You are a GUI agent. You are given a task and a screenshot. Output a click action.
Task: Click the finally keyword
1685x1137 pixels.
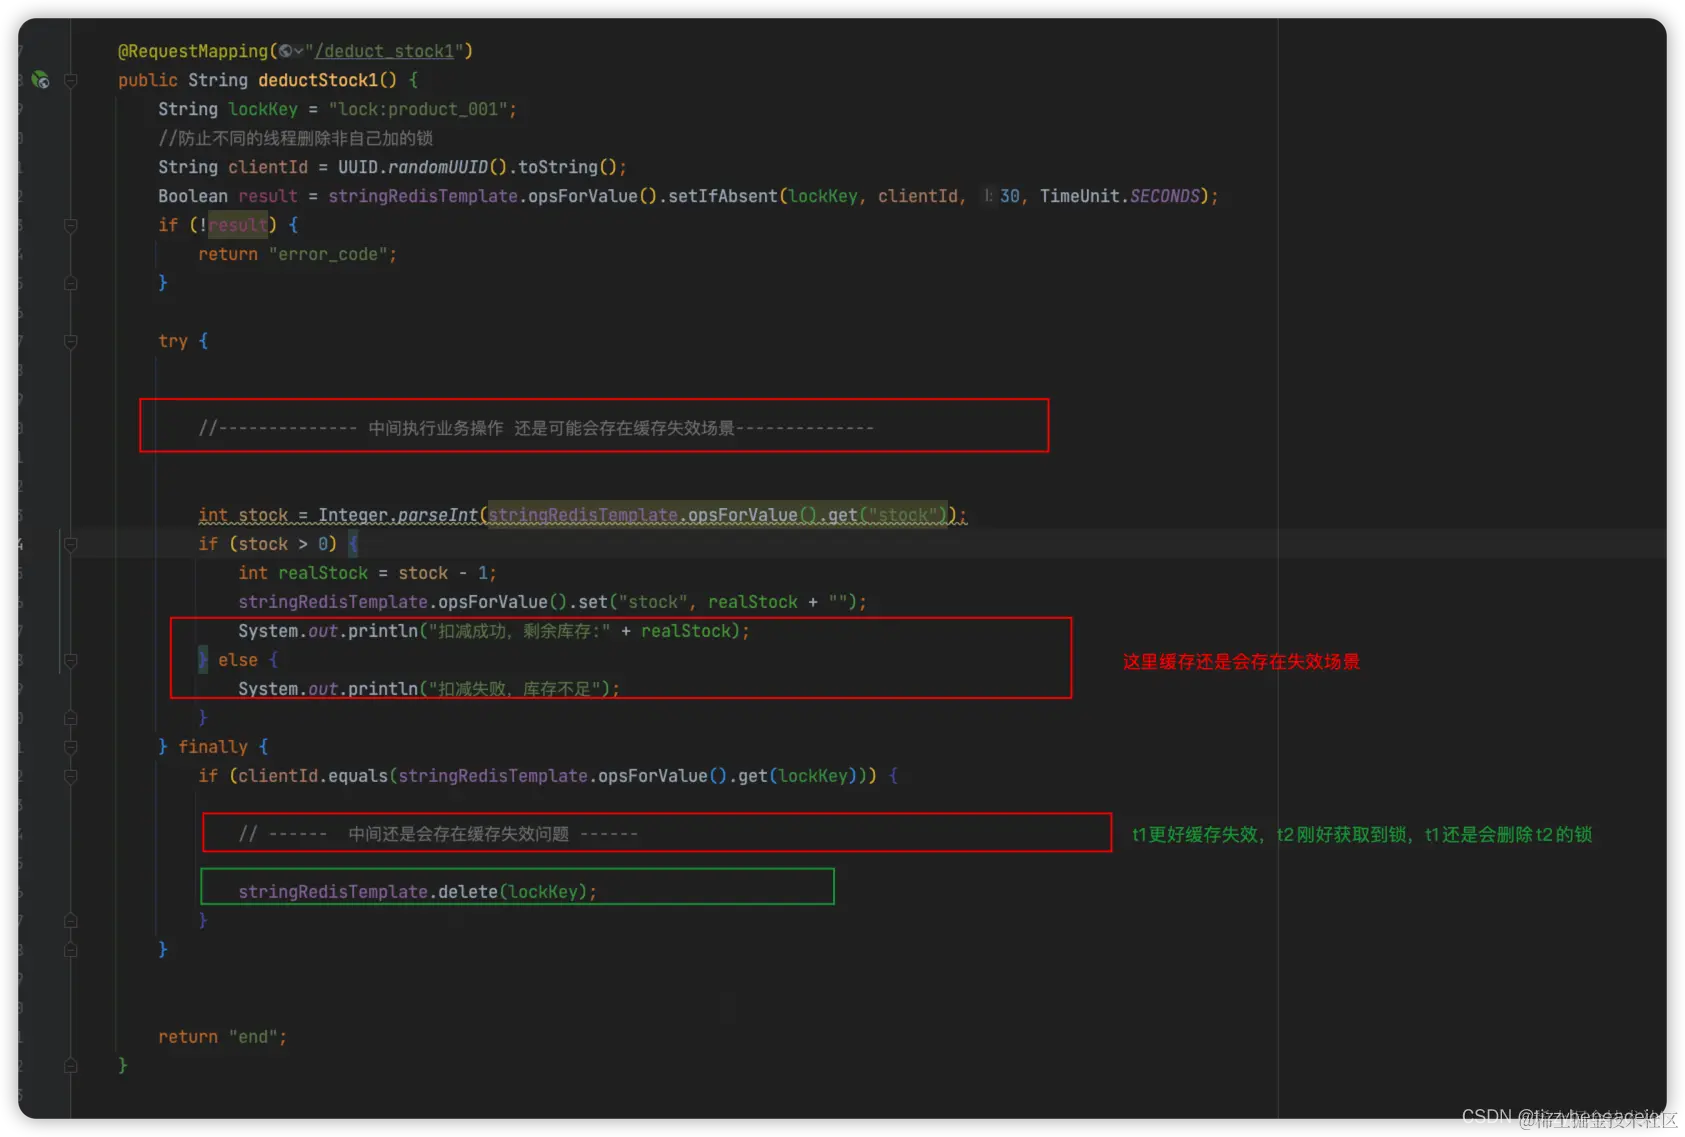213,747
